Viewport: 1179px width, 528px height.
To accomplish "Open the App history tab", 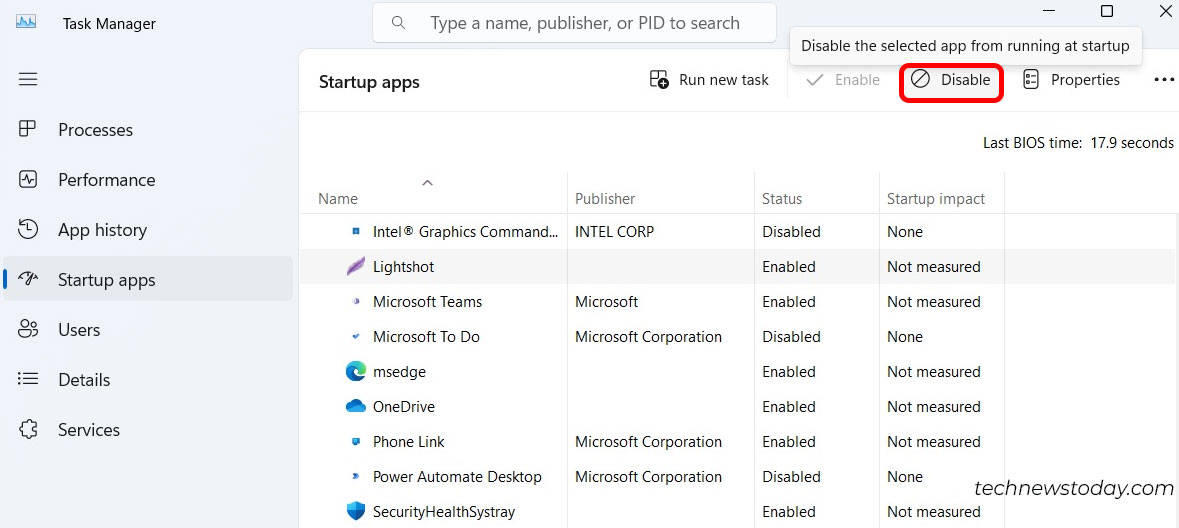I will pos(148,229).
